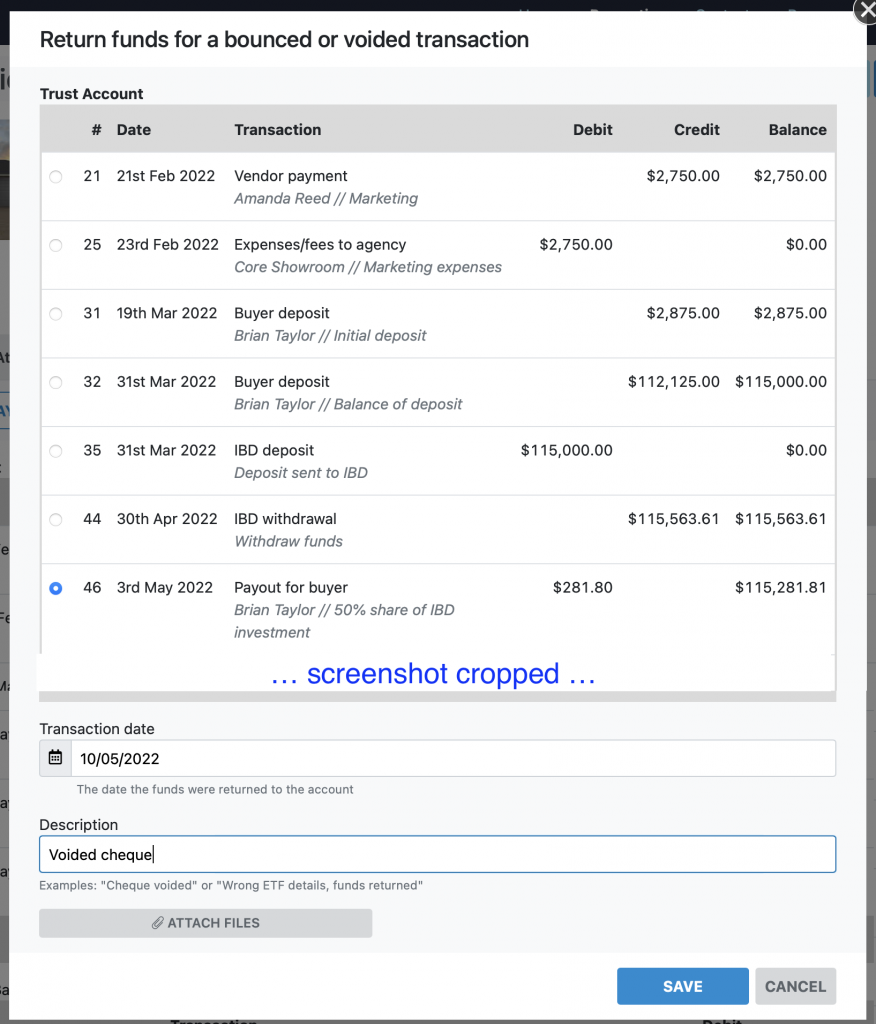This screenshot has width=876, height=1024.
Task: Select radio for transaction 32 Balance of deposit
Action: pyautogui.click(x=56, y=382)
